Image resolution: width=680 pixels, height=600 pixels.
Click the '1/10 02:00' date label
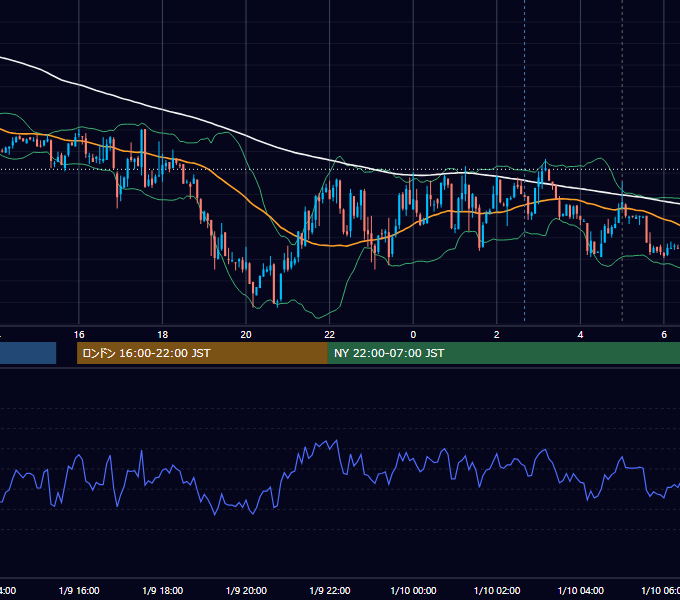497,590
